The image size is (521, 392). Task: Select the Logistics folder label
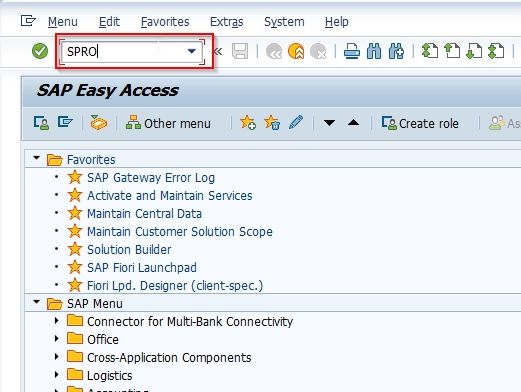[x=110, y=376]
